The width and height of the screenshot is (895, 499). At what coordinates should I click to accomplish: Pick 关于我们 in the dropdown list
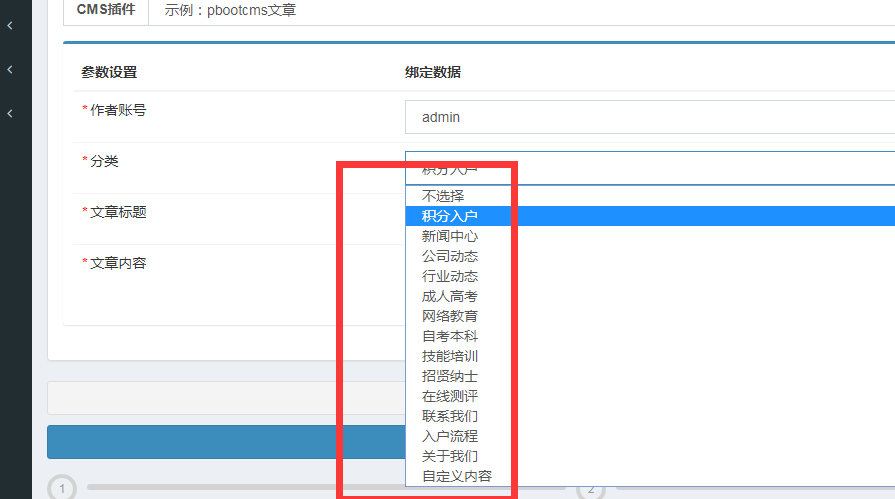point(450,456)
